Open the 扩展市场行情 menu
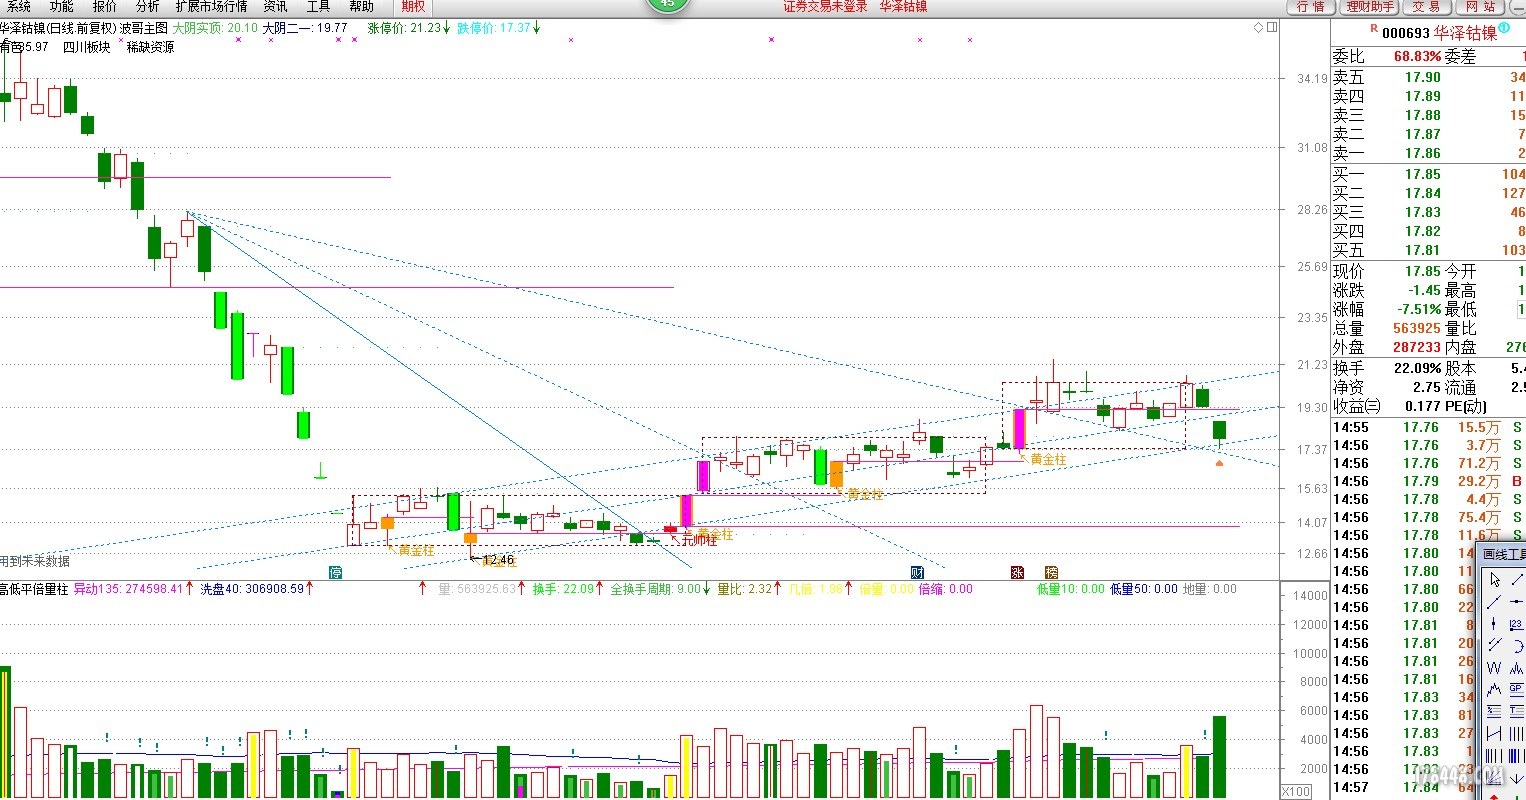Screen dimensions: 1526x800 point(212,7)
